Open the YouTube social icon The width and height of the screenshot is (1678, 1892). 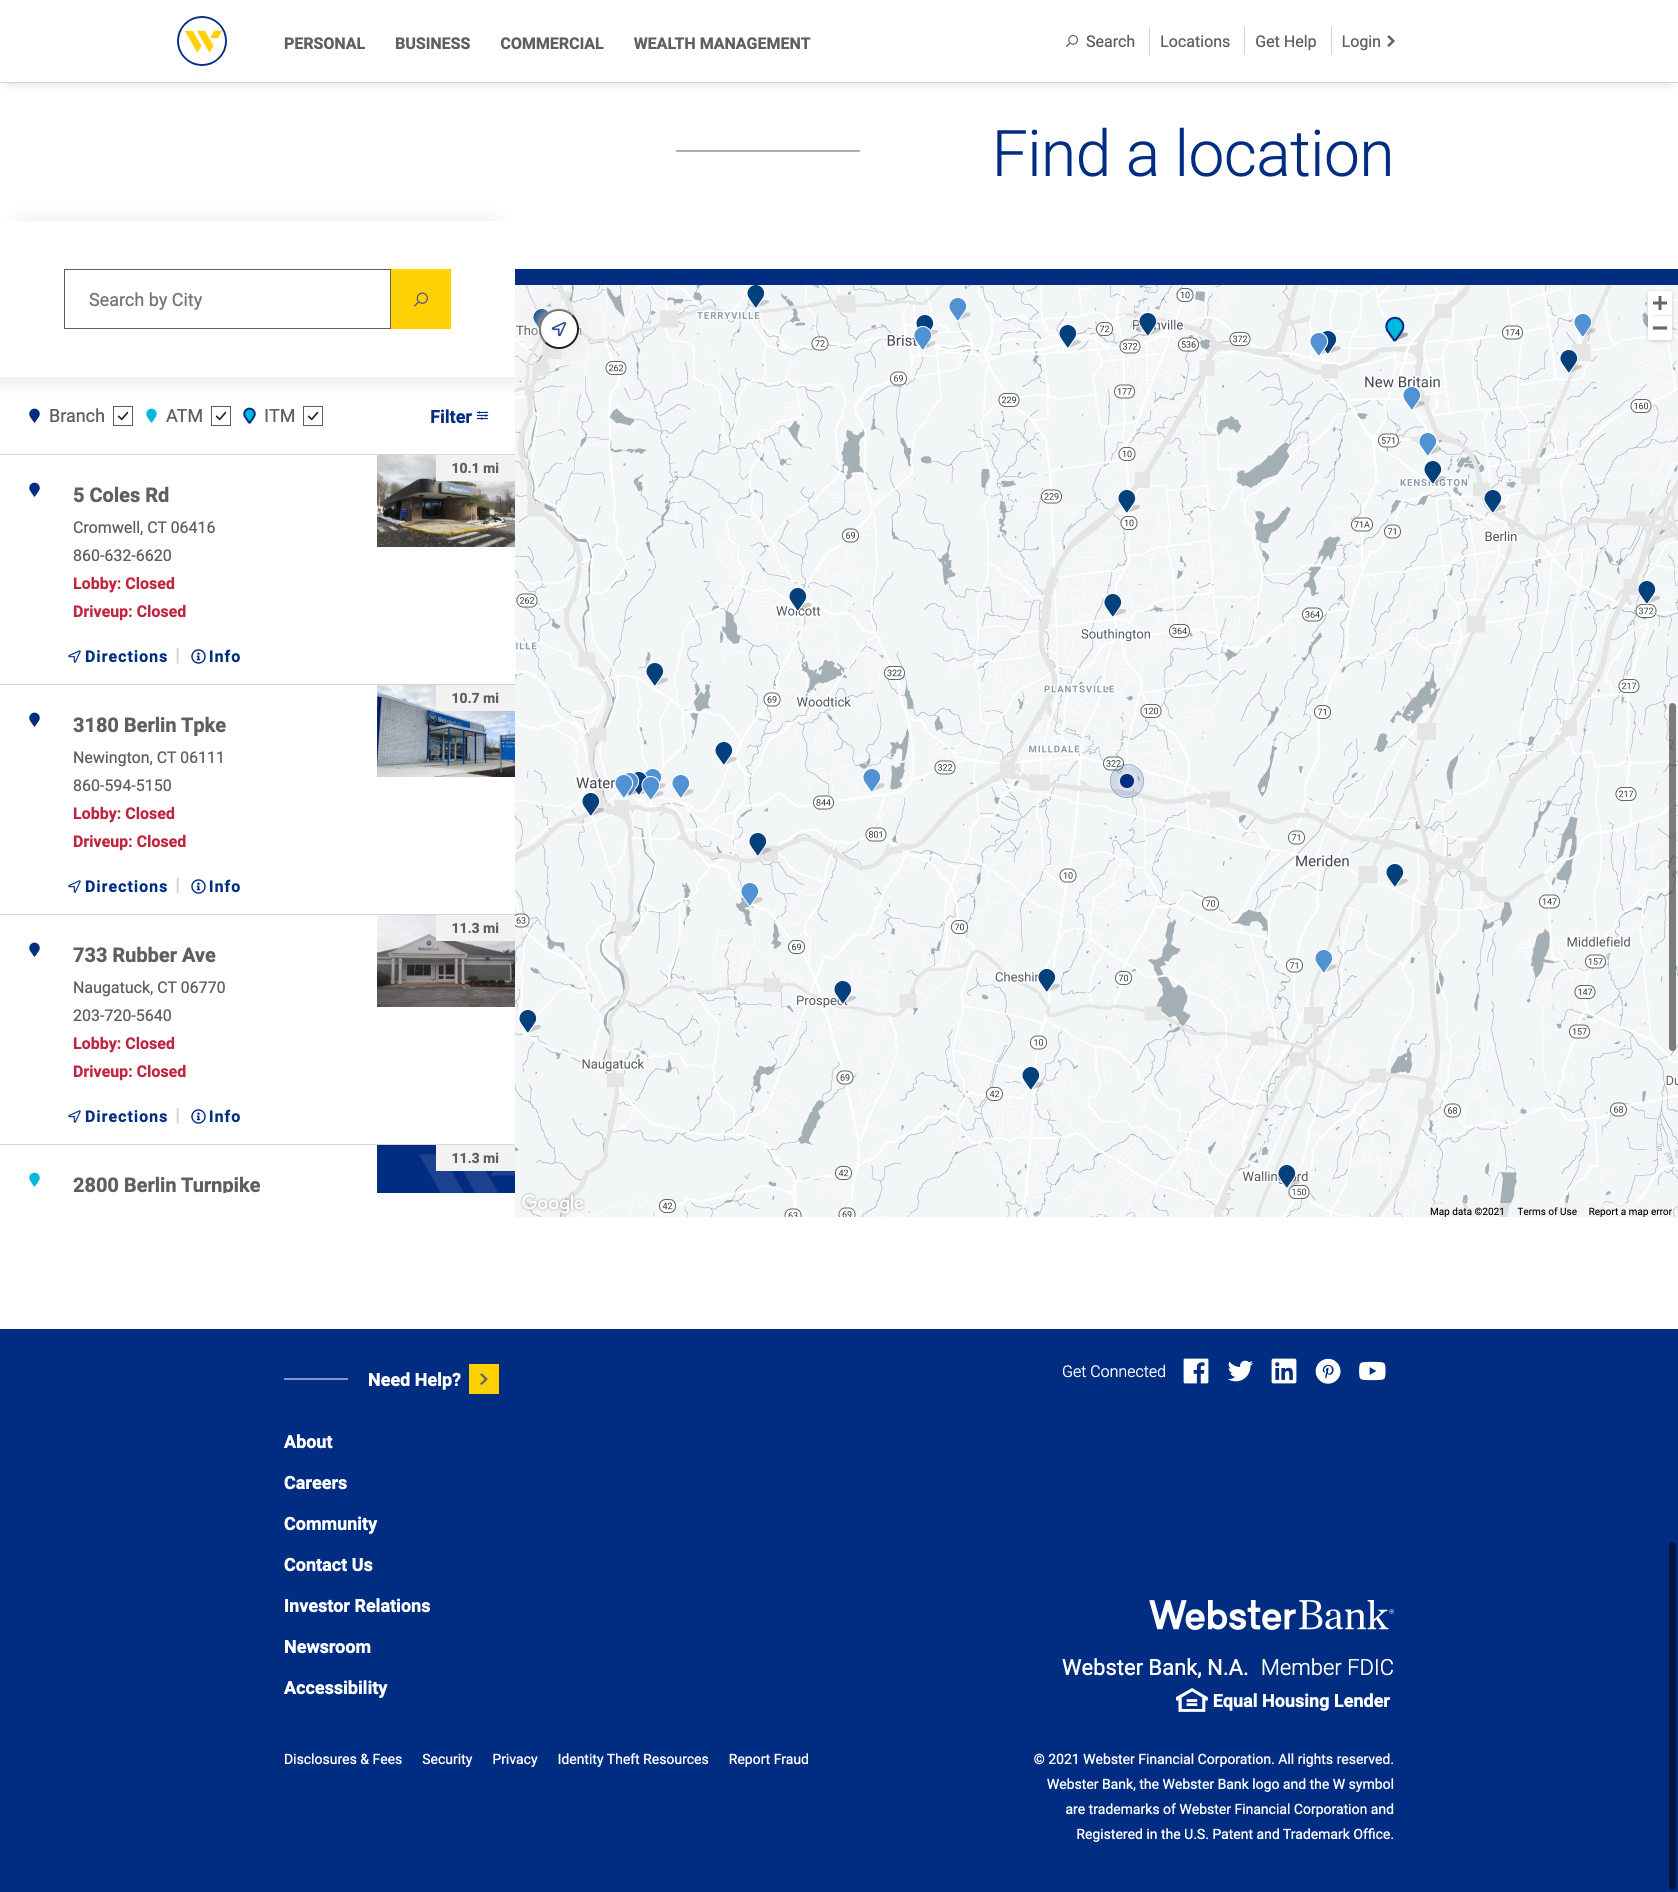pos(1372,1371)
